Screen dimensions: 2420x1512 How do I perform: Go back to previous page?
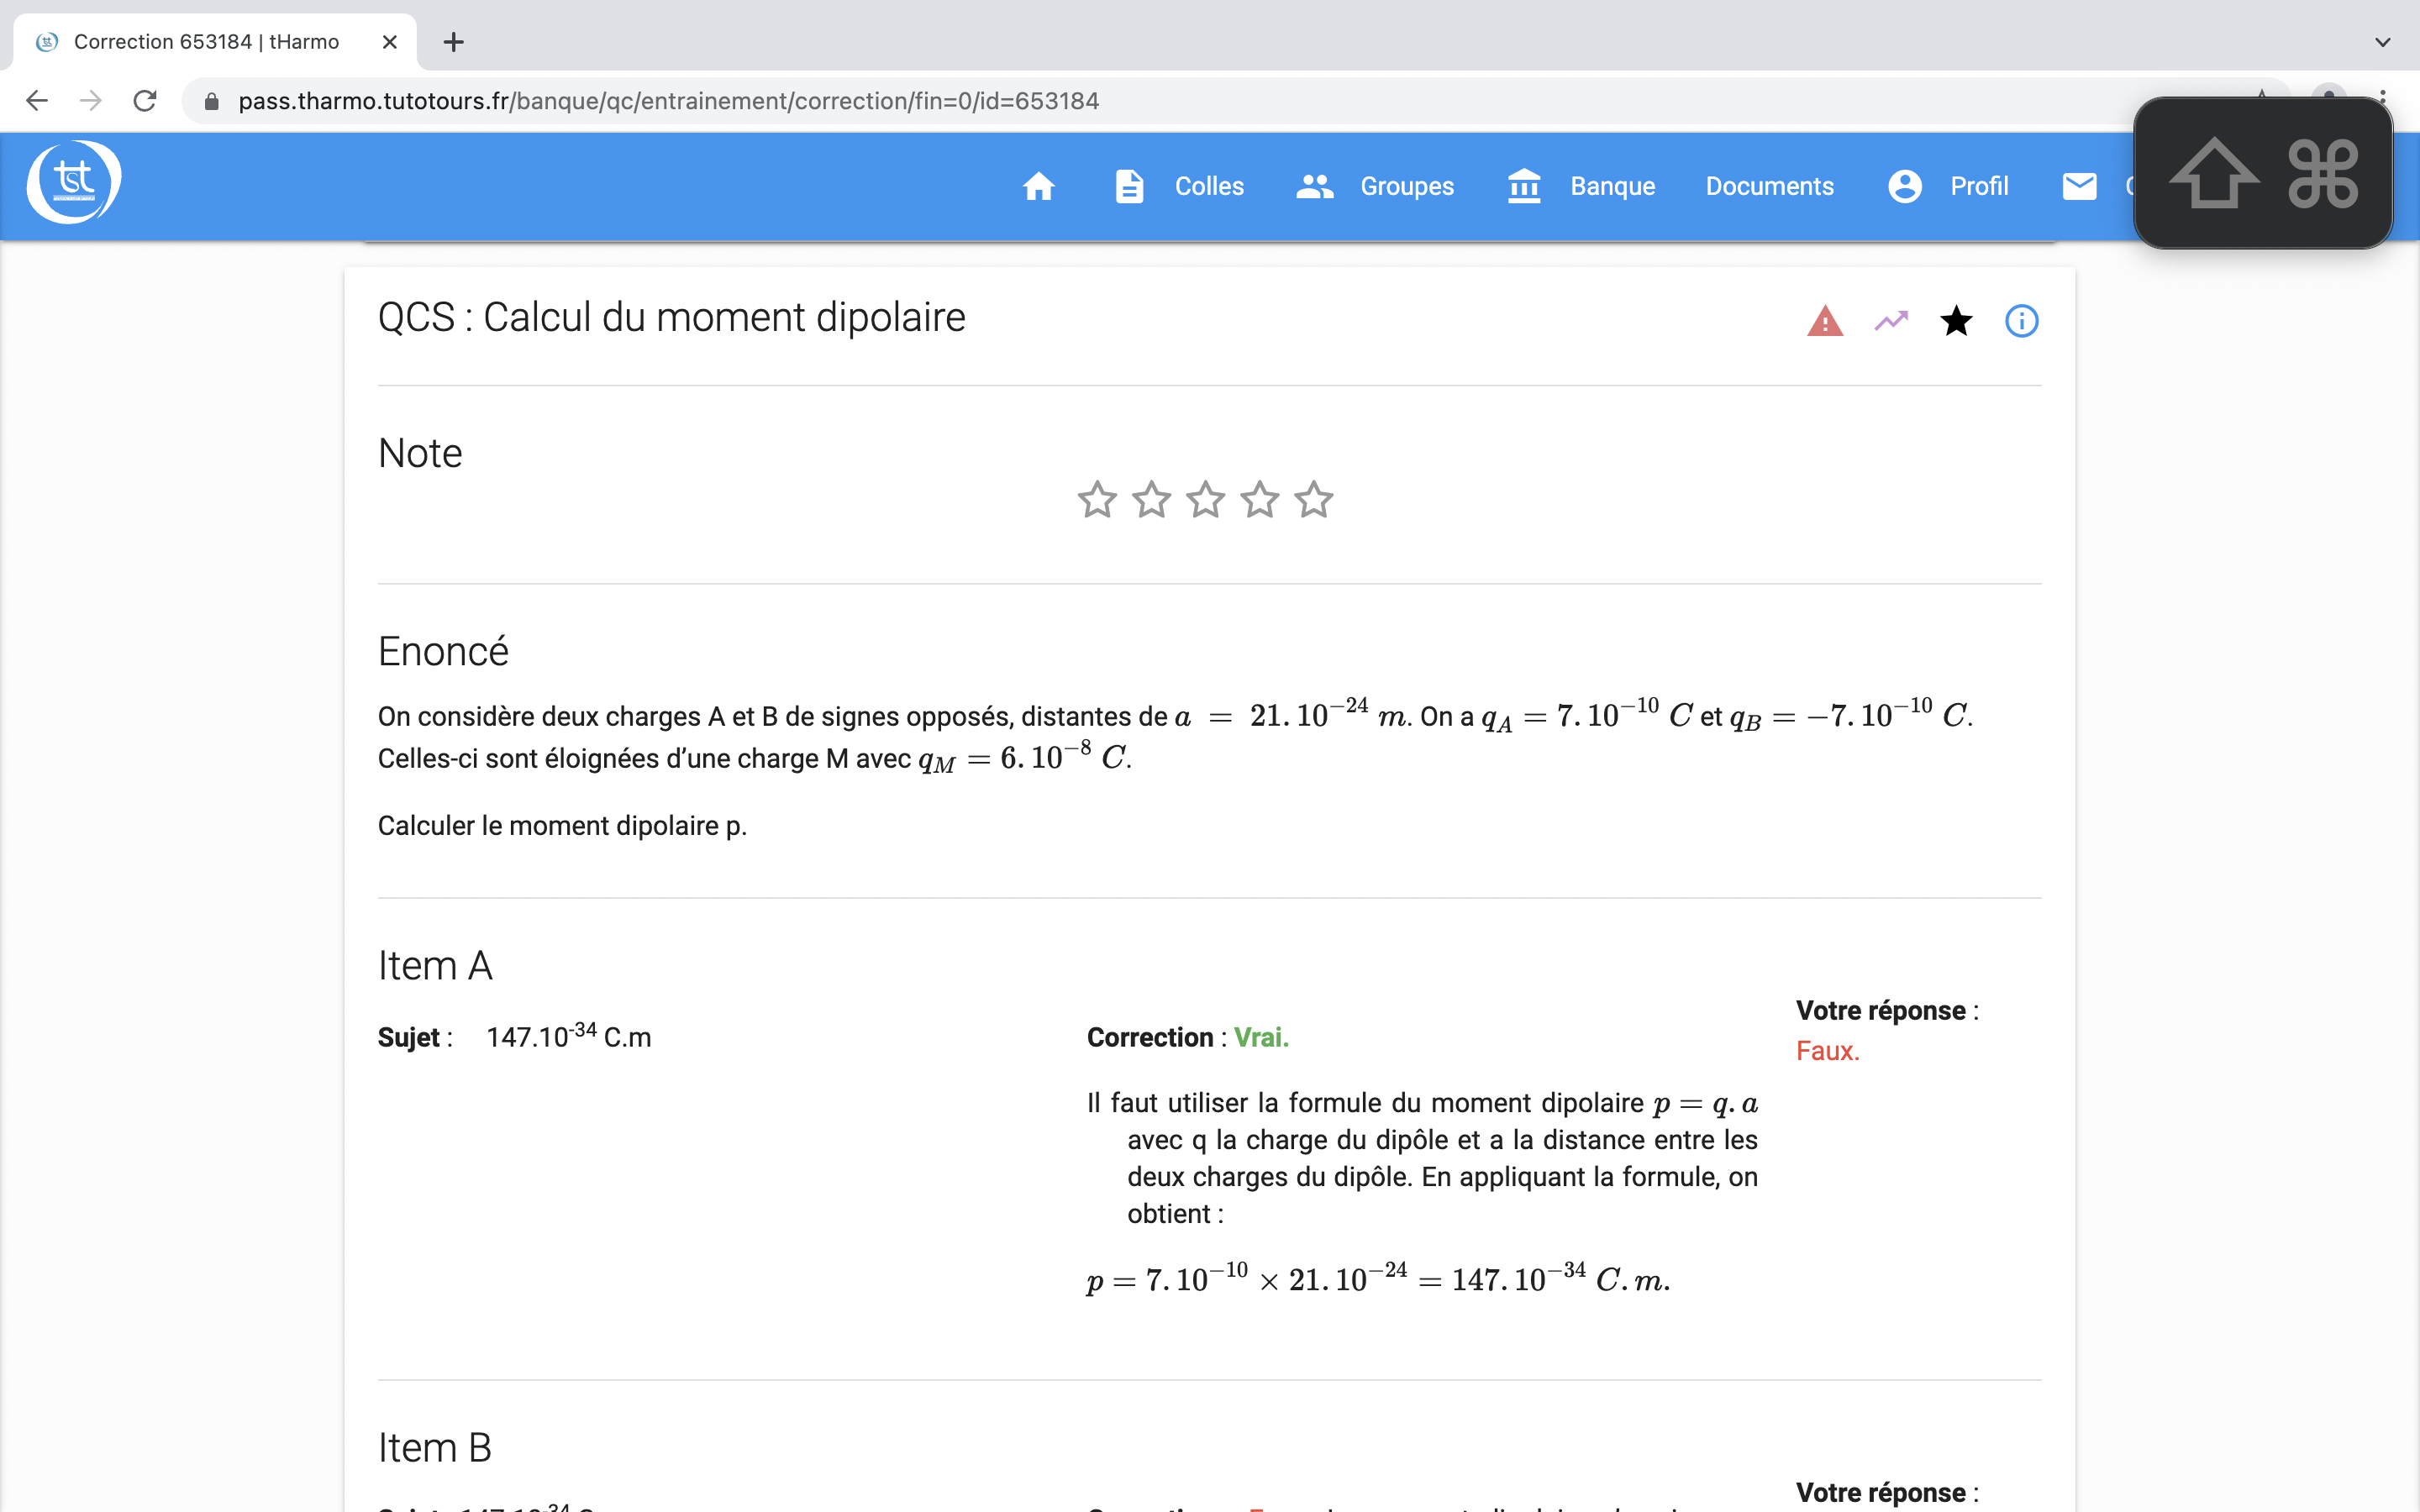point(37,101)
